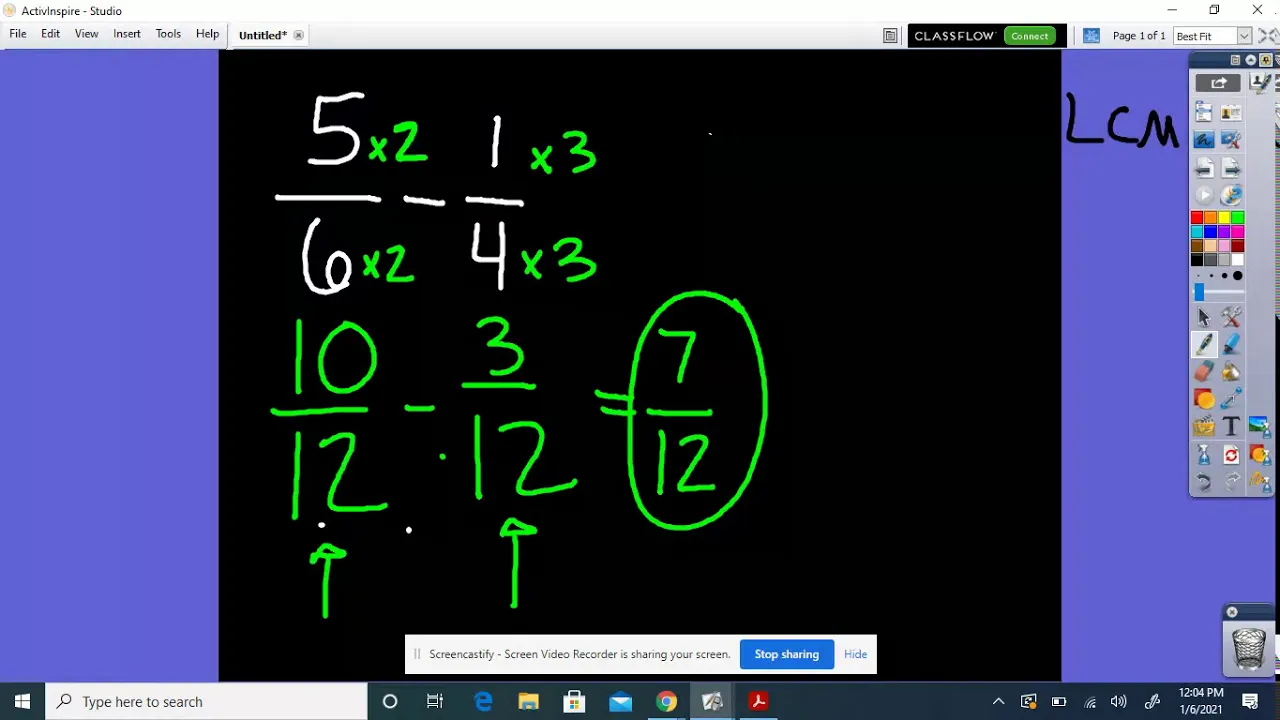Choose the black color swatch
The width and height of the screenshot is (1280, 720).
point(1197,259)
